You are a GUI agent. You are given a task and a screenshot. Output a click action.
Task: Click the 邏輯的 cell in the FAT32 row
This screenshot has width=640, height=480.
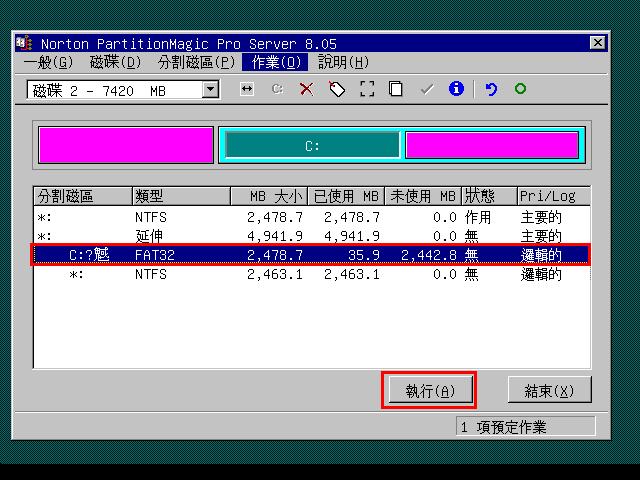[541, 255]
